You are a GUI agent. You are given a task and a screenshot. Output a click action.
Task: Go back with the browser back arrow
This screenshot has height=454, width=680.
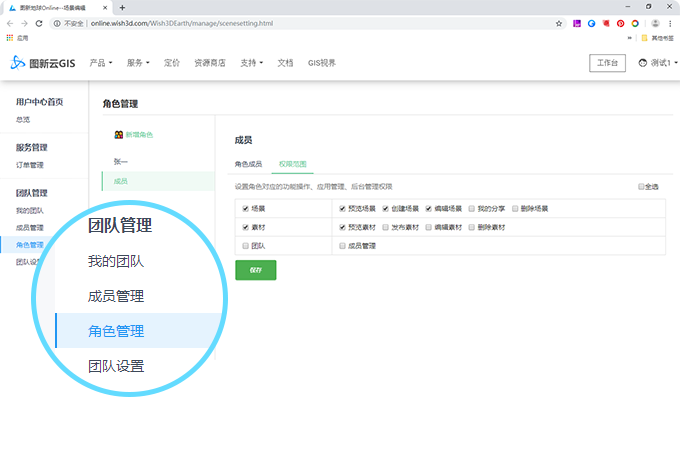click(10, 22)
